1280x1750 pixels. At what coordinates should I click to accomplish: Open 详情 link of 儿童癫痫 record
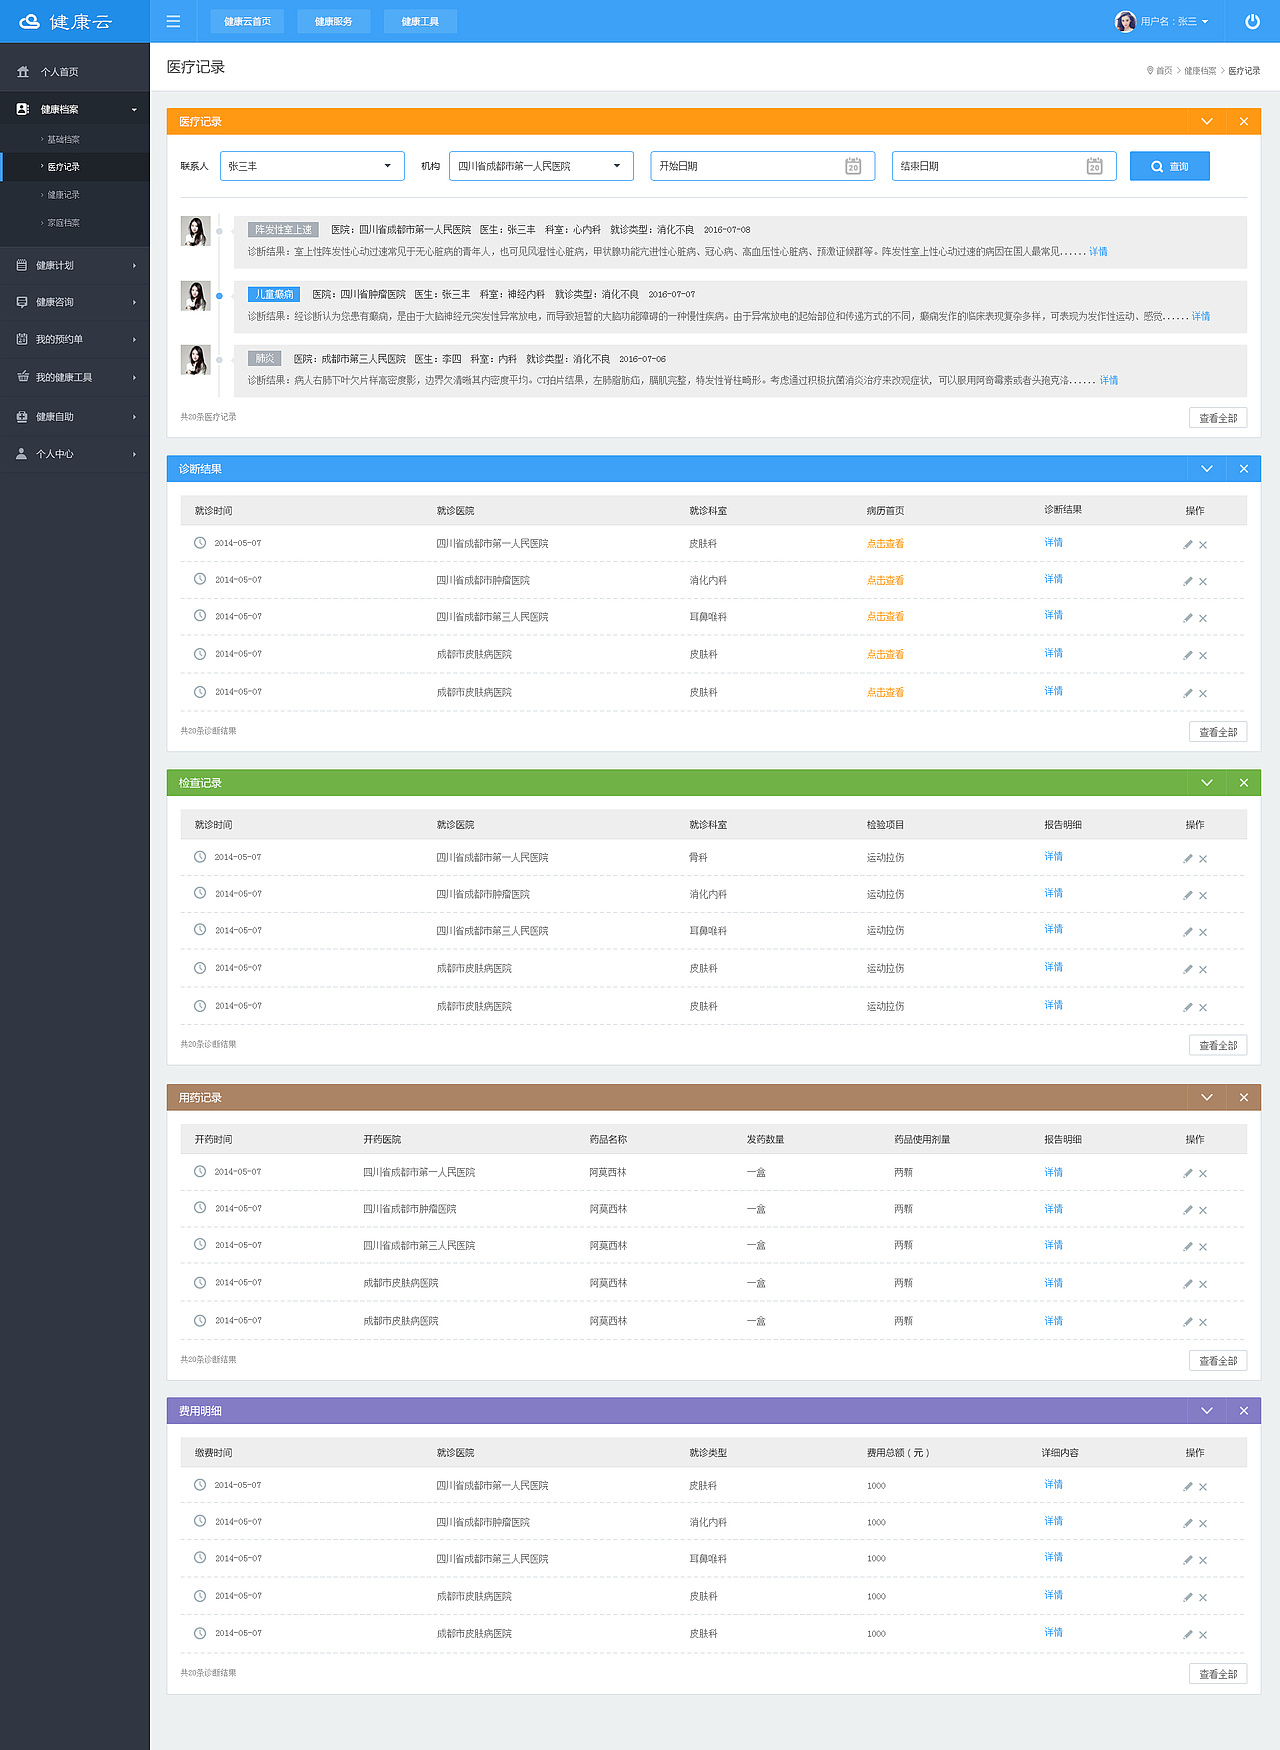click(1201, 316)
